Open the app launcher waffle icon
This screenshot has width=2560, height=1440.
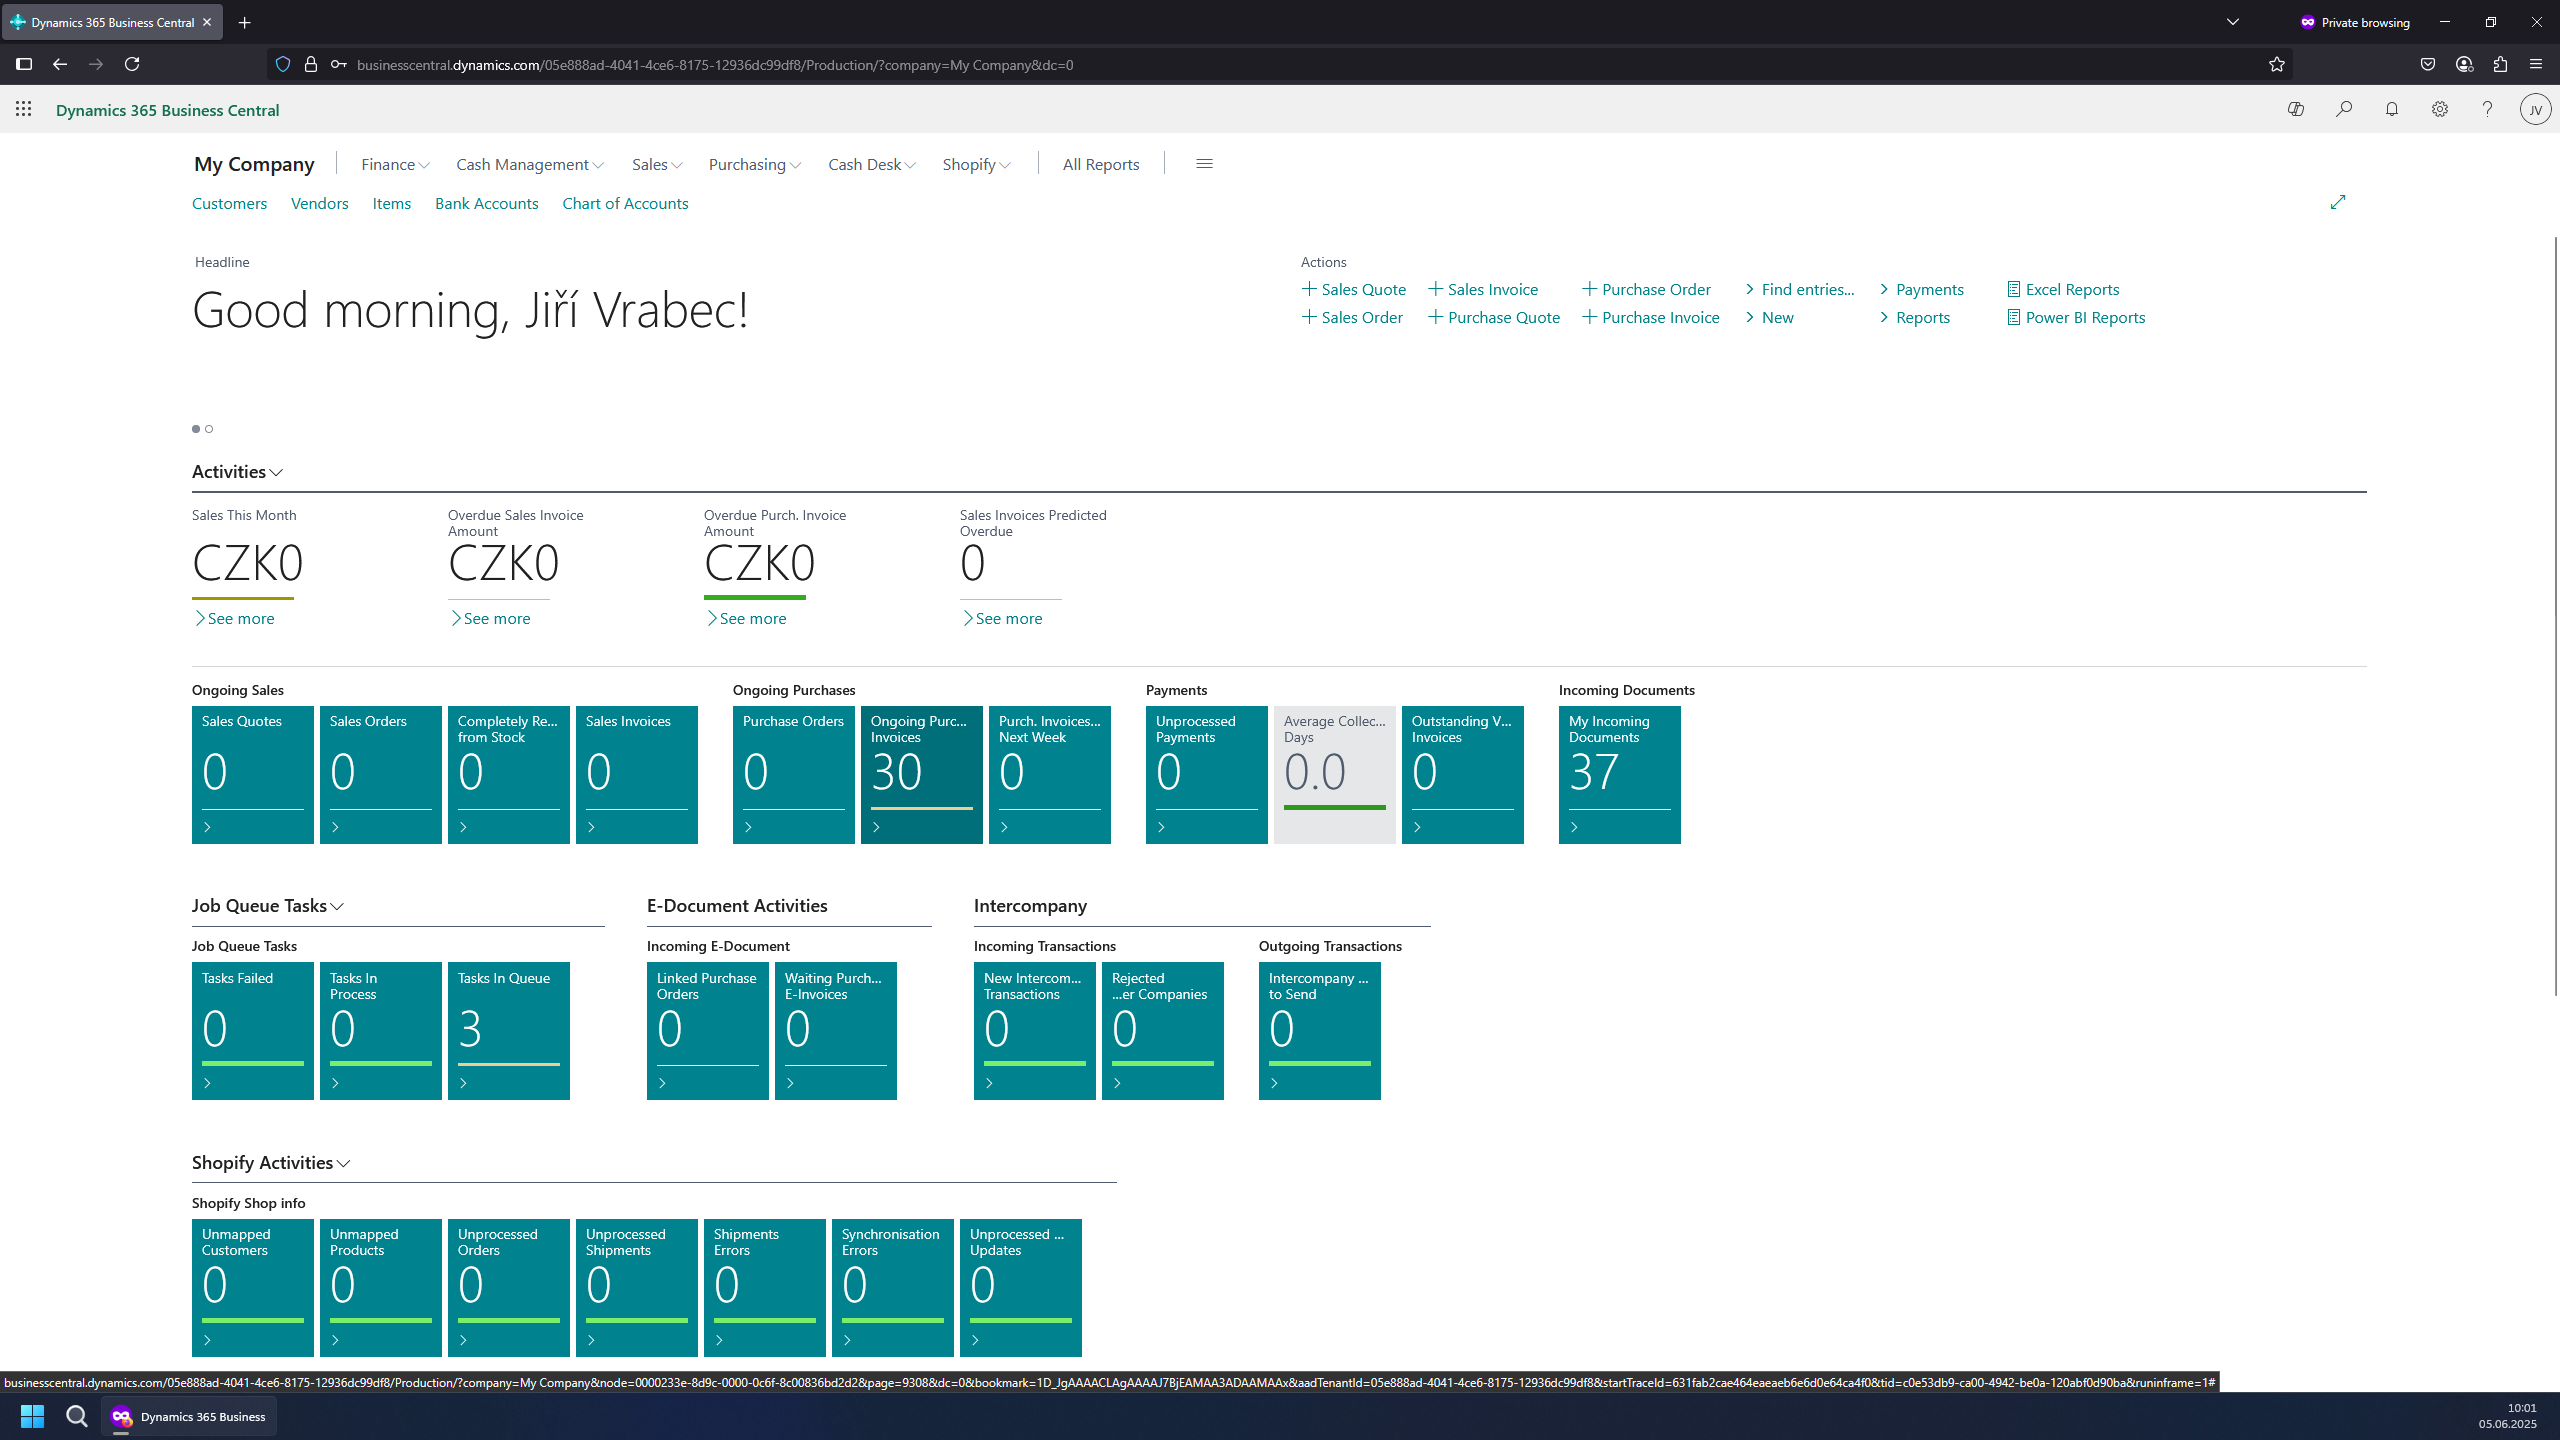point(24,109)
